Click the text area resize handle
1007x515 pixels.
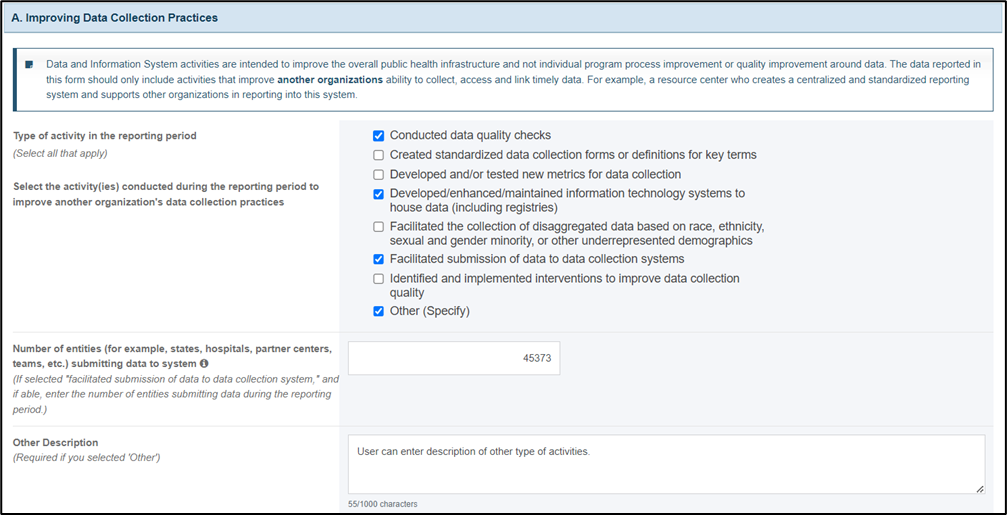[980, 489]
